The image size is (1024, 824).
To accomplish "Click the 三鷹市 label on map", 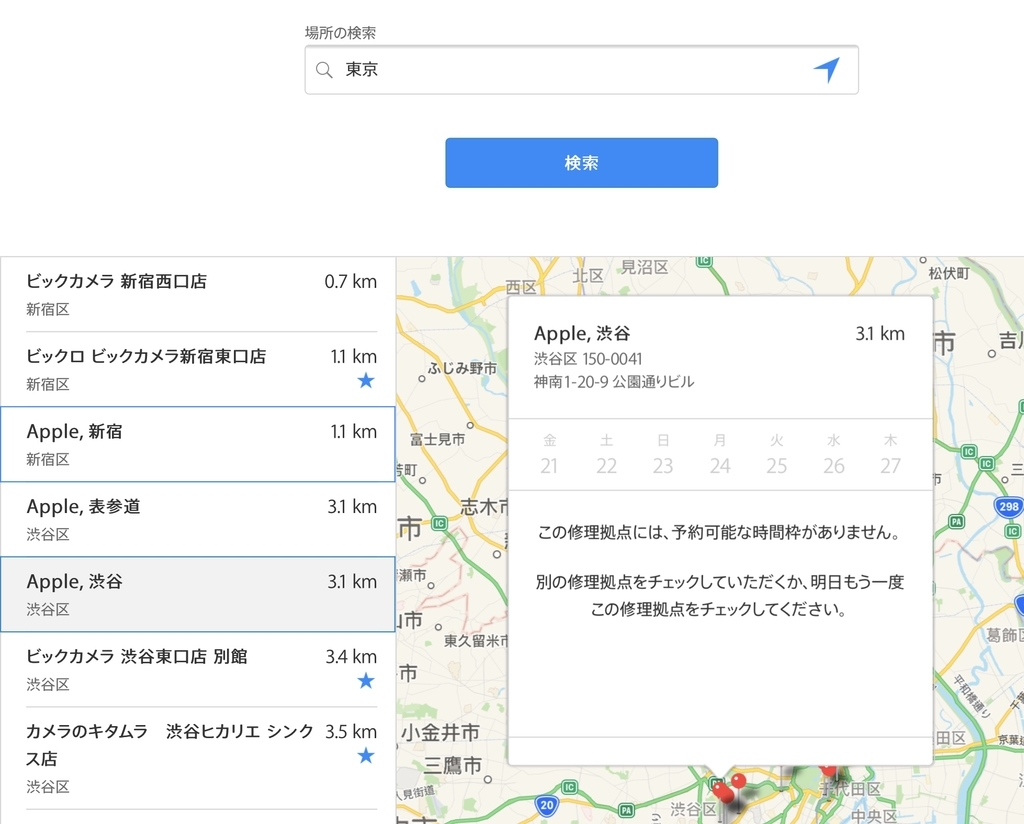I will coord(453,765).
